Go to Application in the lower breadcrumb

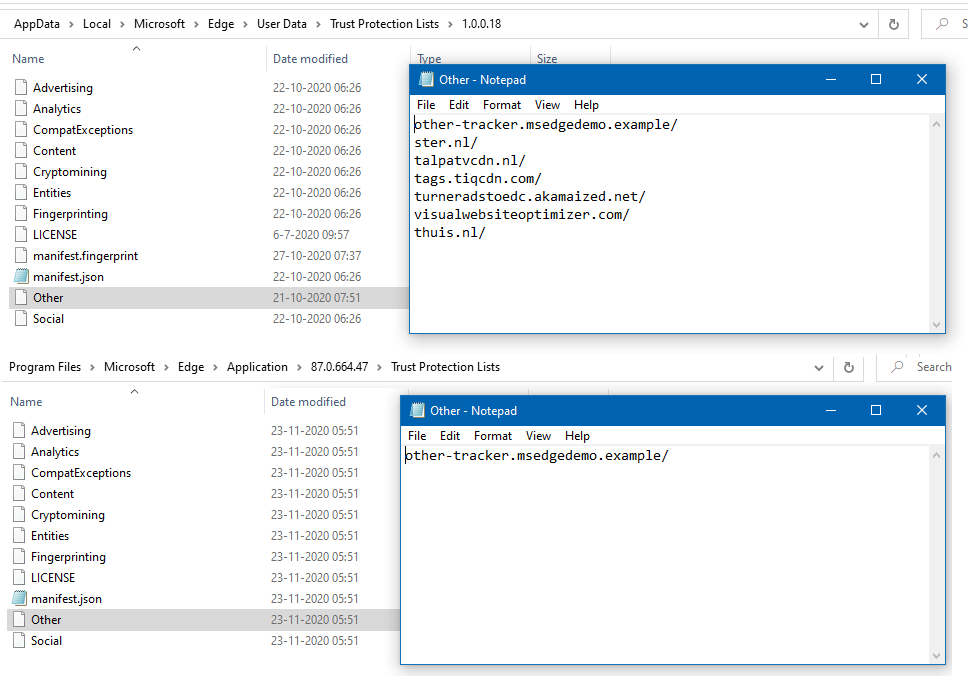pos(257,367)
